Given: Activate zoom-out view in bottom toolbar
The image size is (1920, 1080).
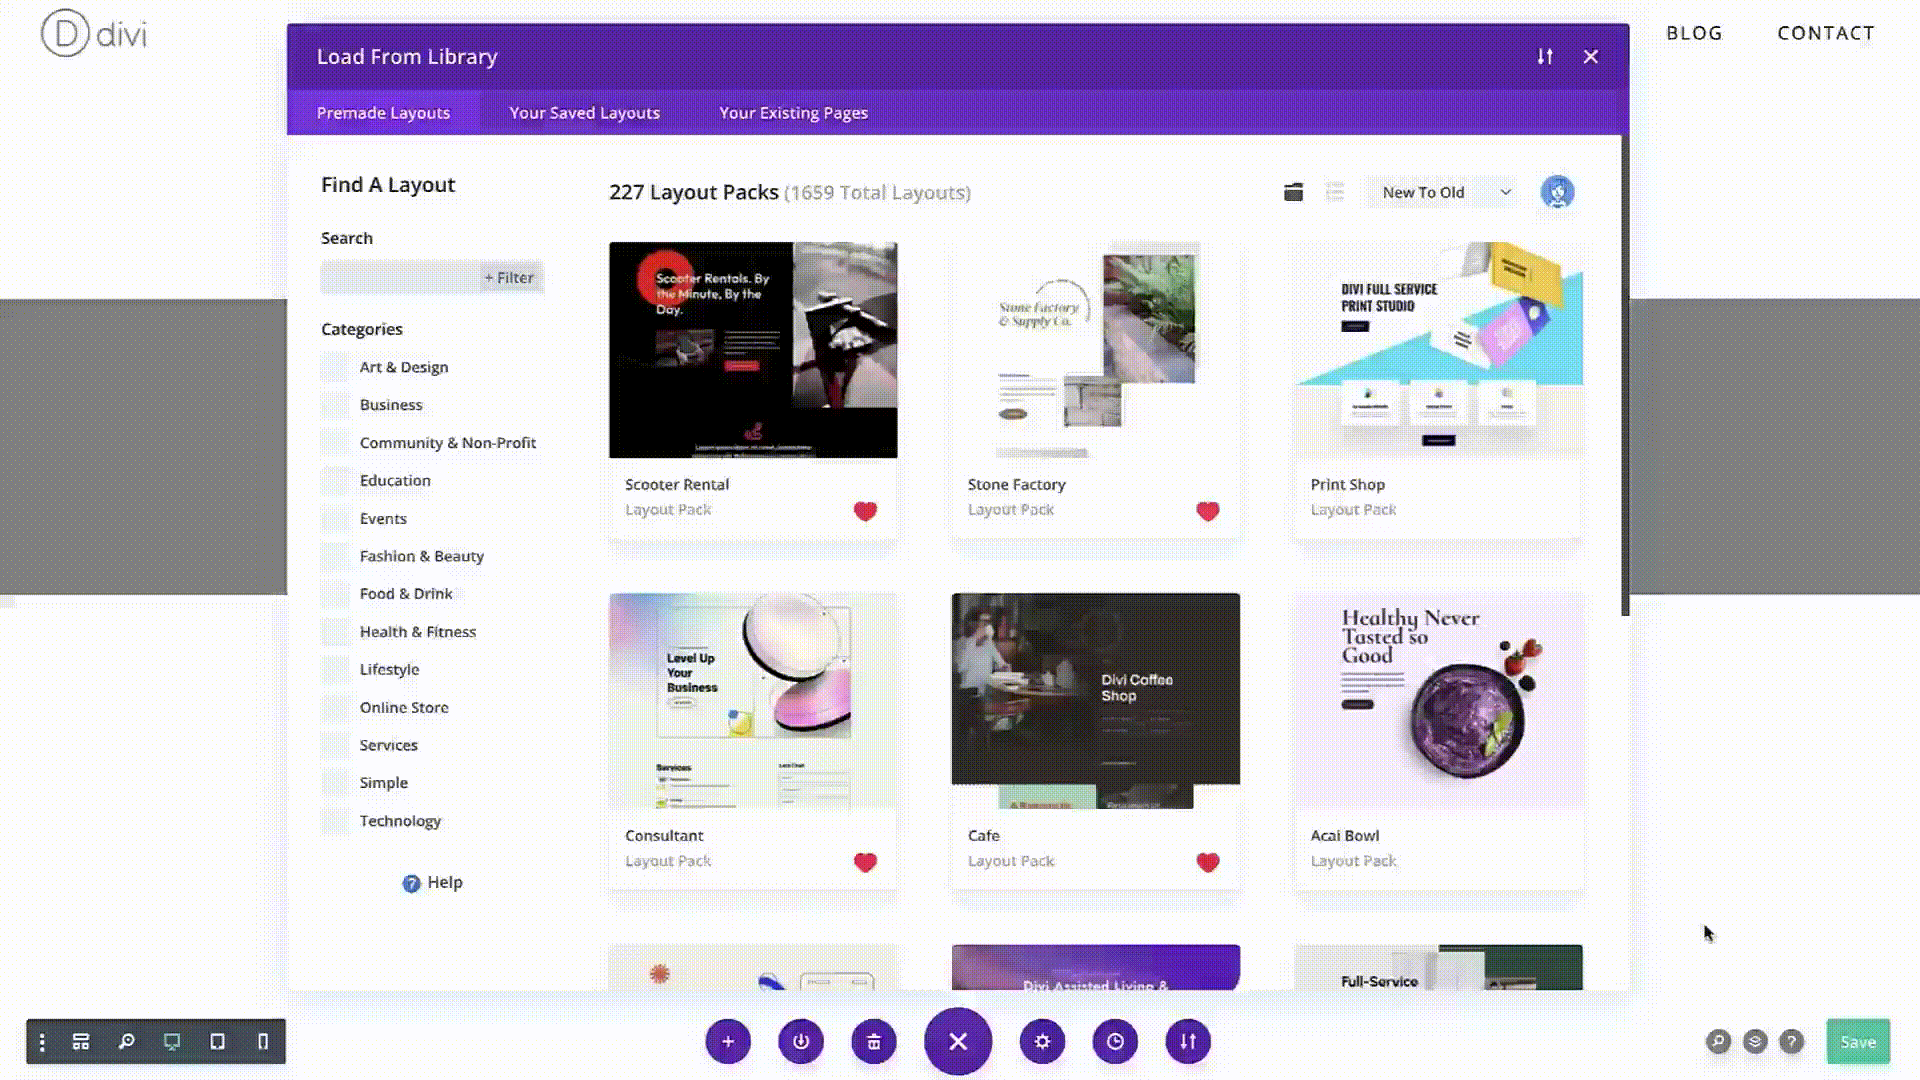Looking at the screenshot, I should pyautogui.click(x=127, y=1042).
